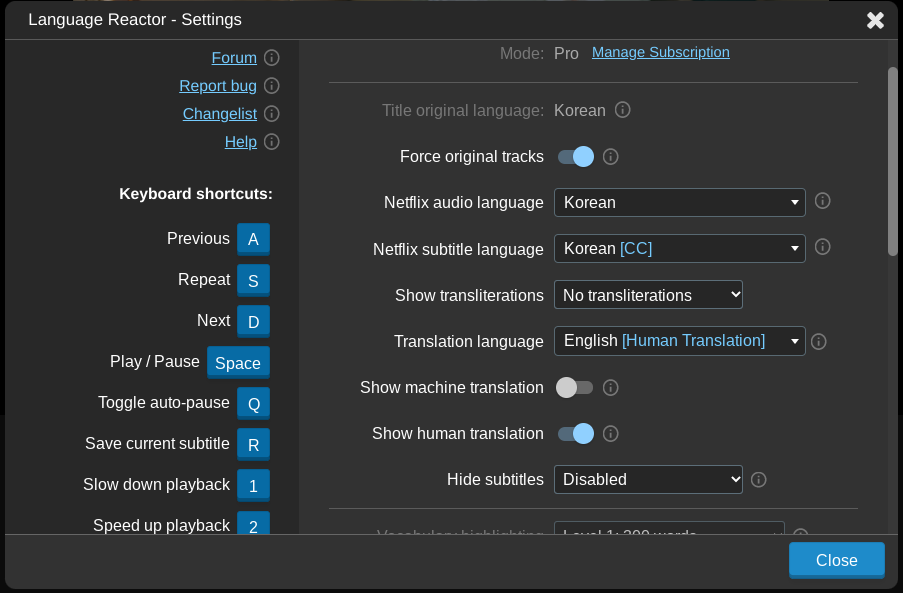Screen dimensions: 903x593
Task: Click the blue Close button
Action: click(x=837, y=560)
